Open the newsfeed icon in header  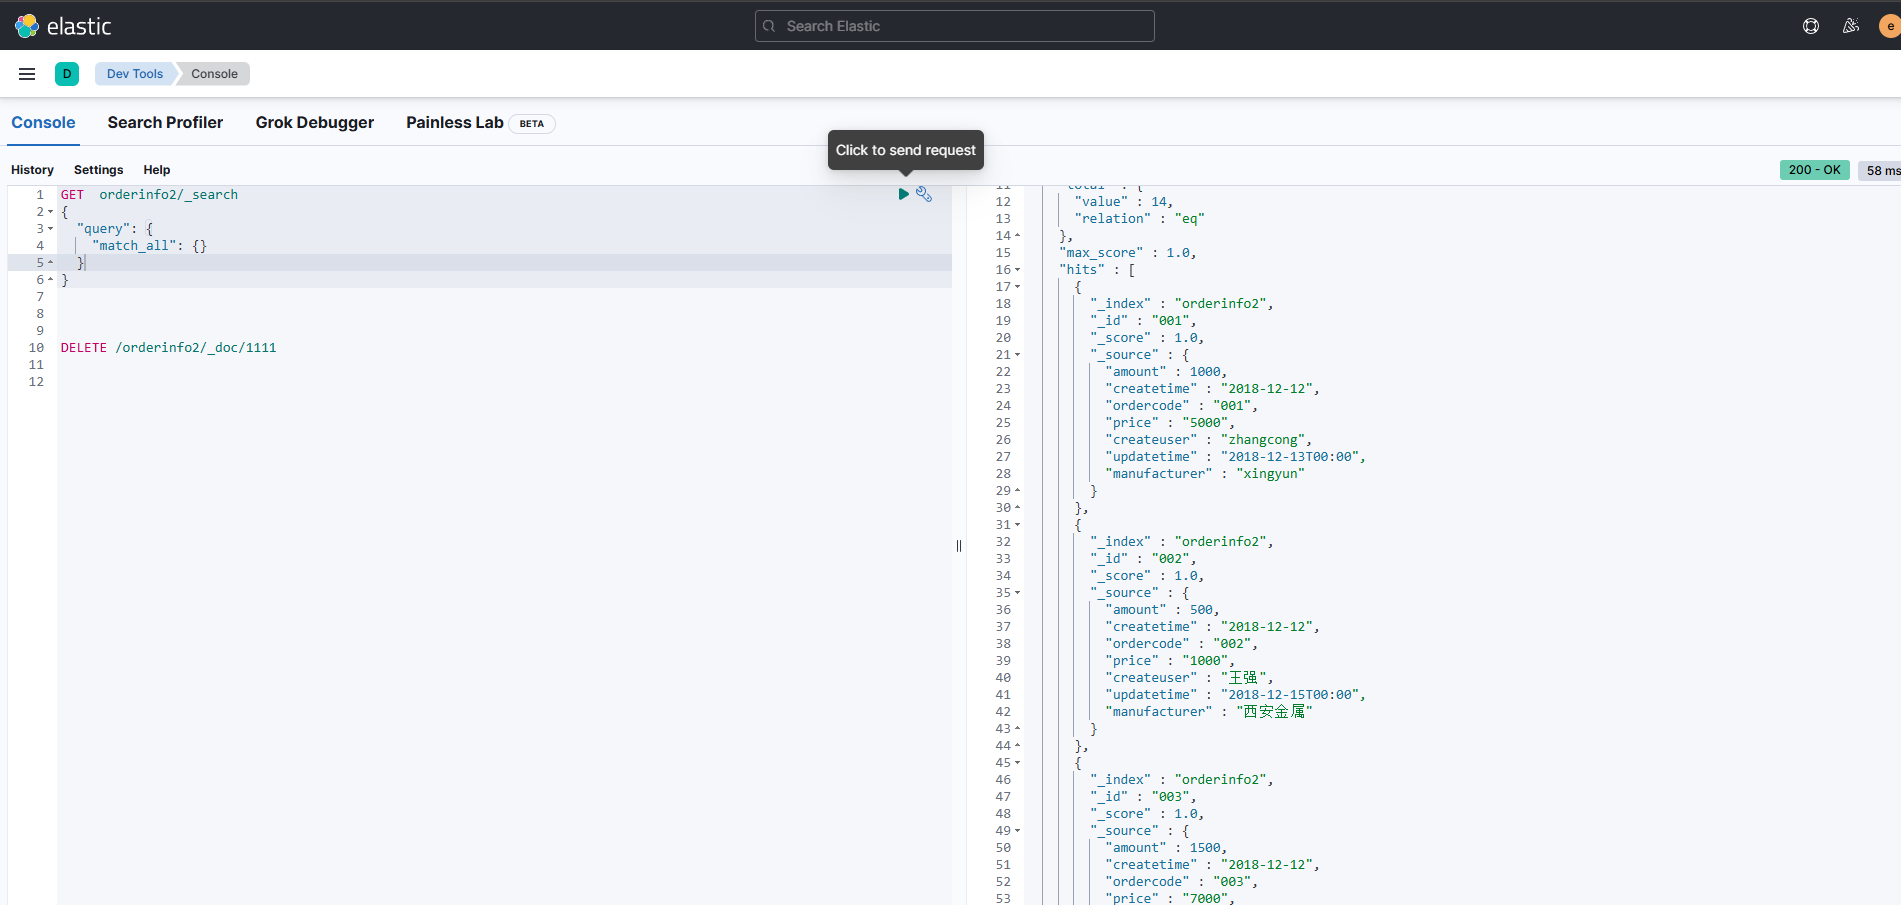pyautogui.click(x=1850, y=26)
